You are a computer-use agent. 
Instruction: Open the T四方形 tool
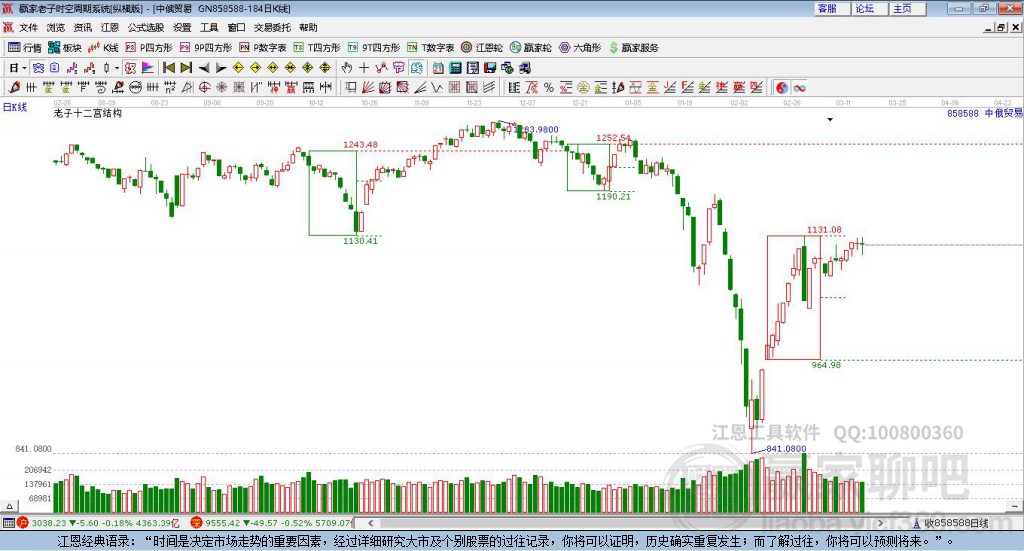[x=317, y=48]
